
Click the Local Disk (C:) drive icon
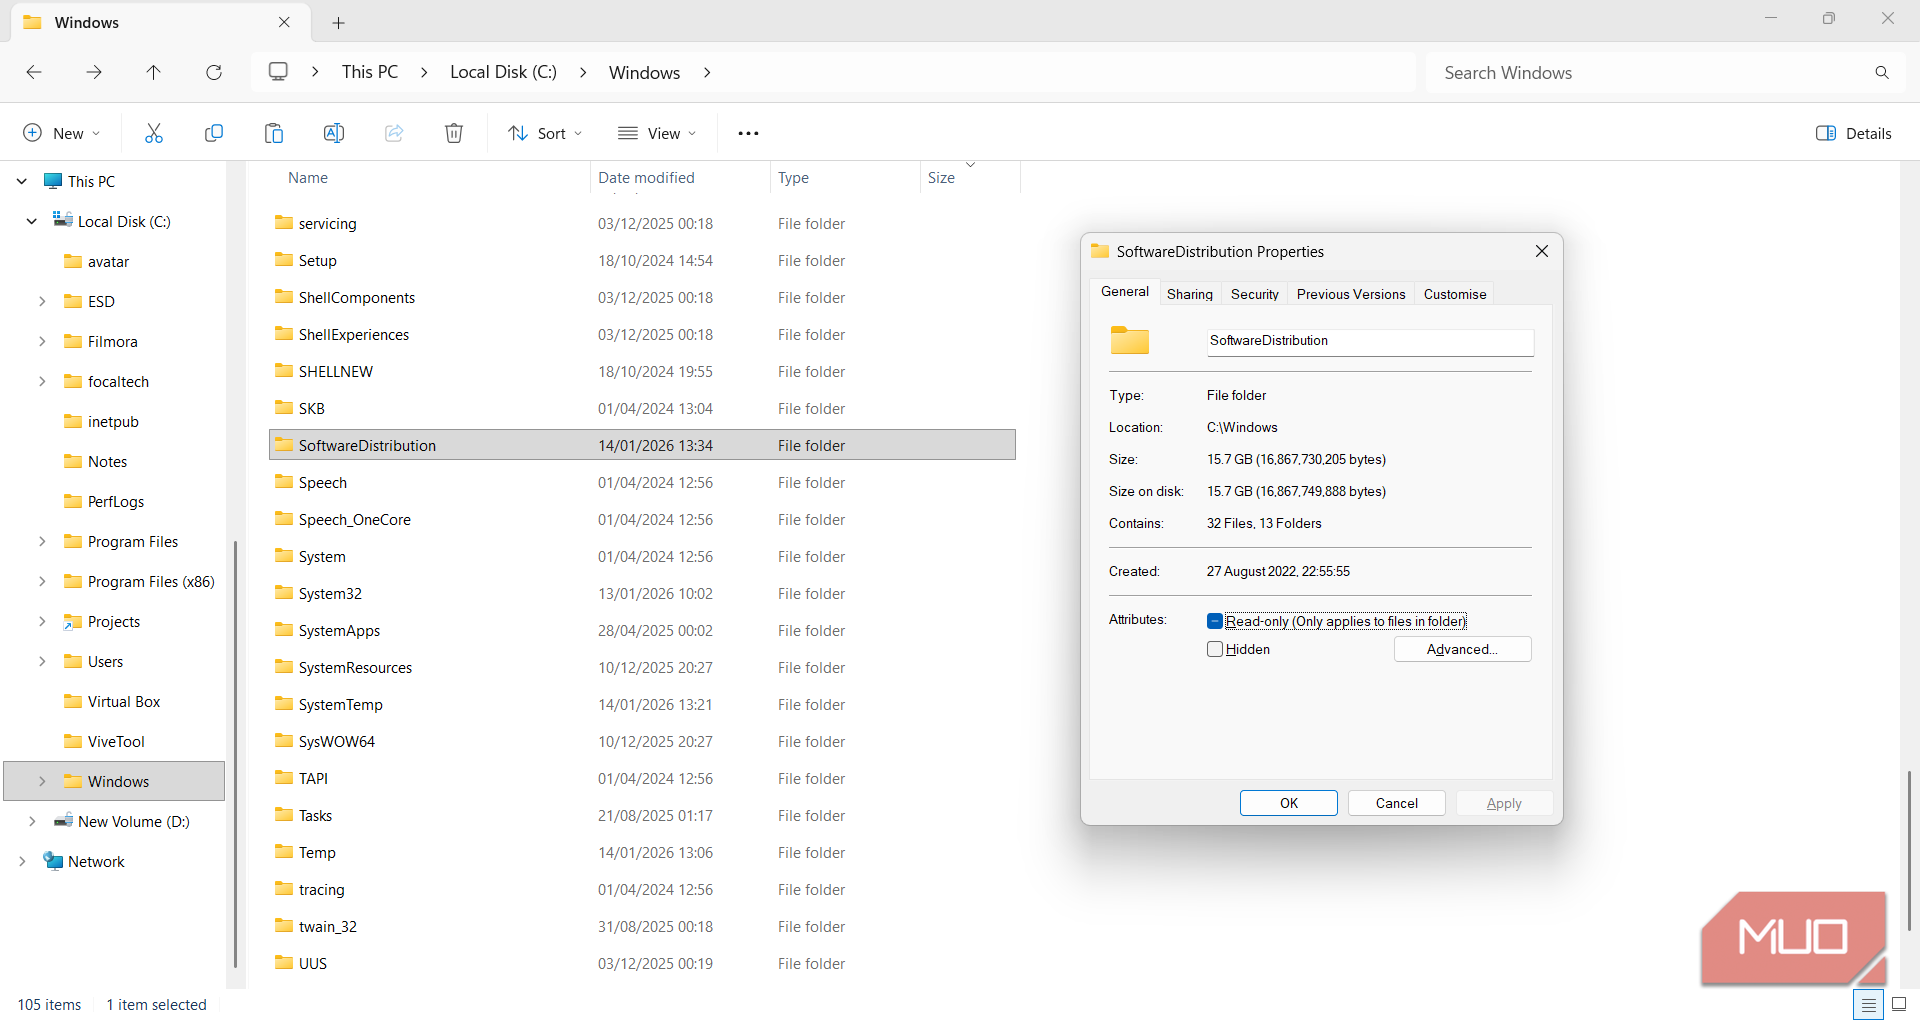pyautogui.click(x=63, y=220)
